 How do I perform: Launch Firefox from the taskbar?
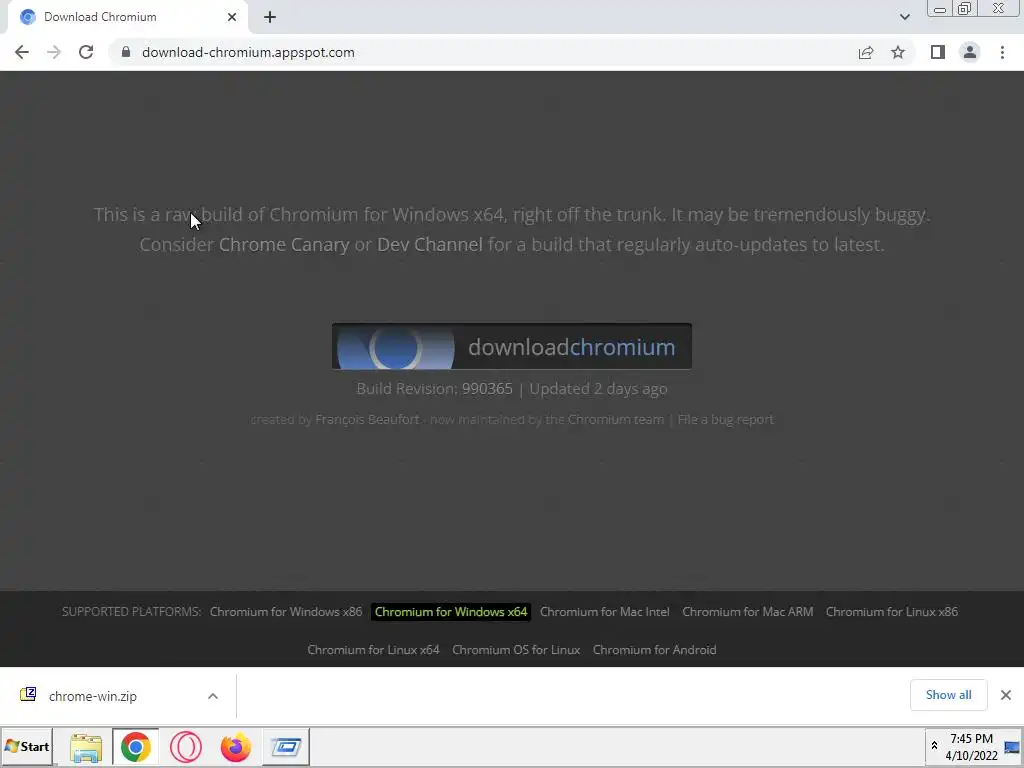click(x=236, y=747)
